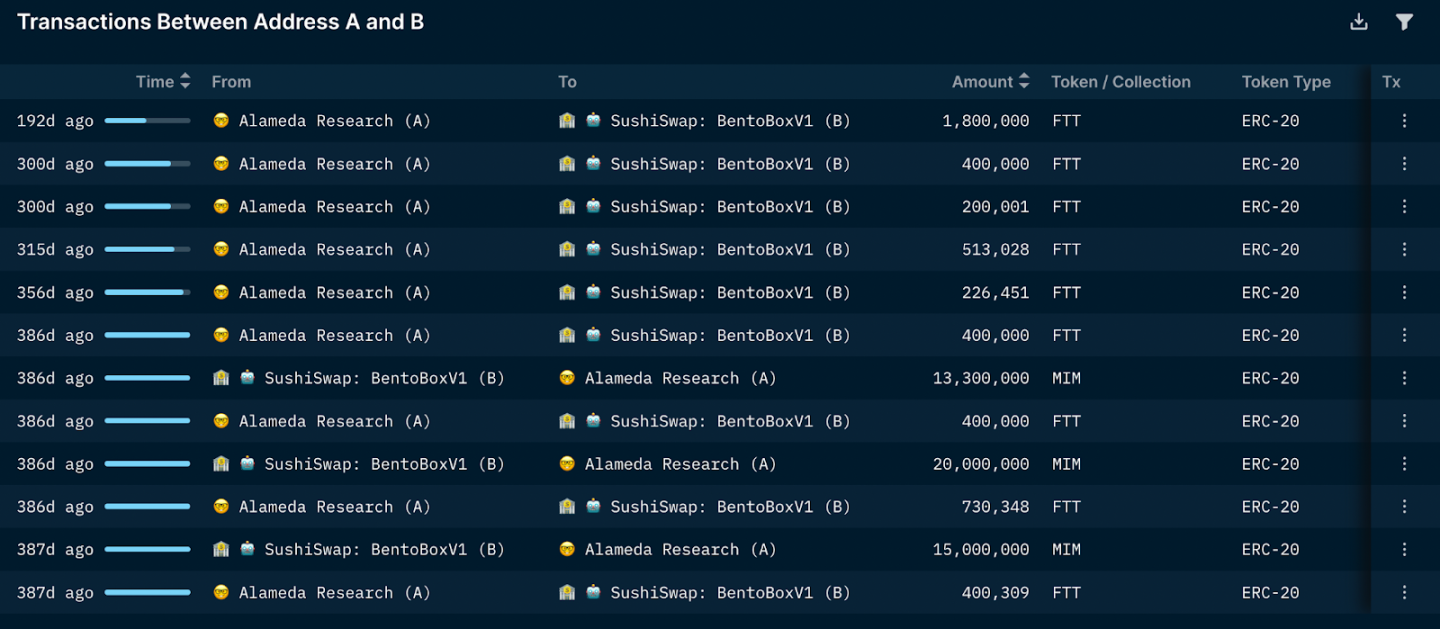This screenshot has width=1440, height=629.
Task: Open the three-dot menu for the 20,000,000 MIM row
Action: pyautogui.click(x=1404, y=464)
